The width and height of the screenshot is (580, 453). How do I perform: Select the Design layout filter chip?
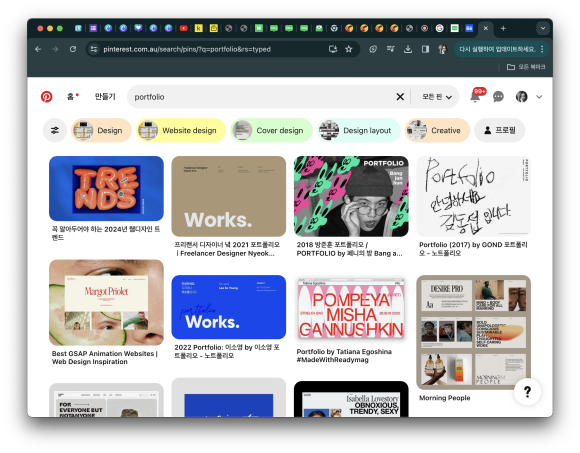[358, 130]
